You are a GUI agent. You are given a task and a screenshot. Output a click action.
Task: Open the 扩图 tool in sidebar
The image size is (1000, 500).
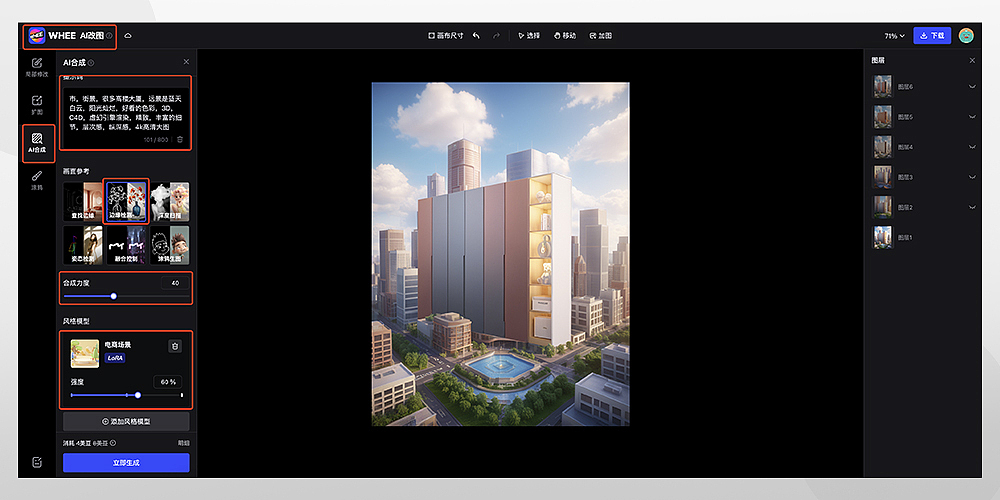pyautogui.click(x=37, y=105)
